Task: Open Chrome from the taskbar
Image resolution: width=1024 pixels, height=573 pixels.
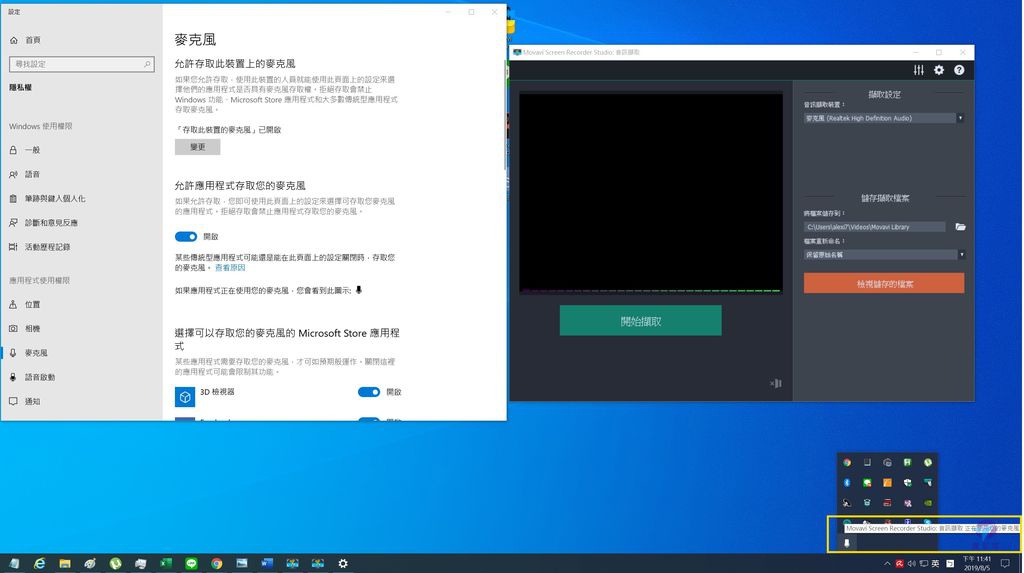Action: click(x=217, y=563)
